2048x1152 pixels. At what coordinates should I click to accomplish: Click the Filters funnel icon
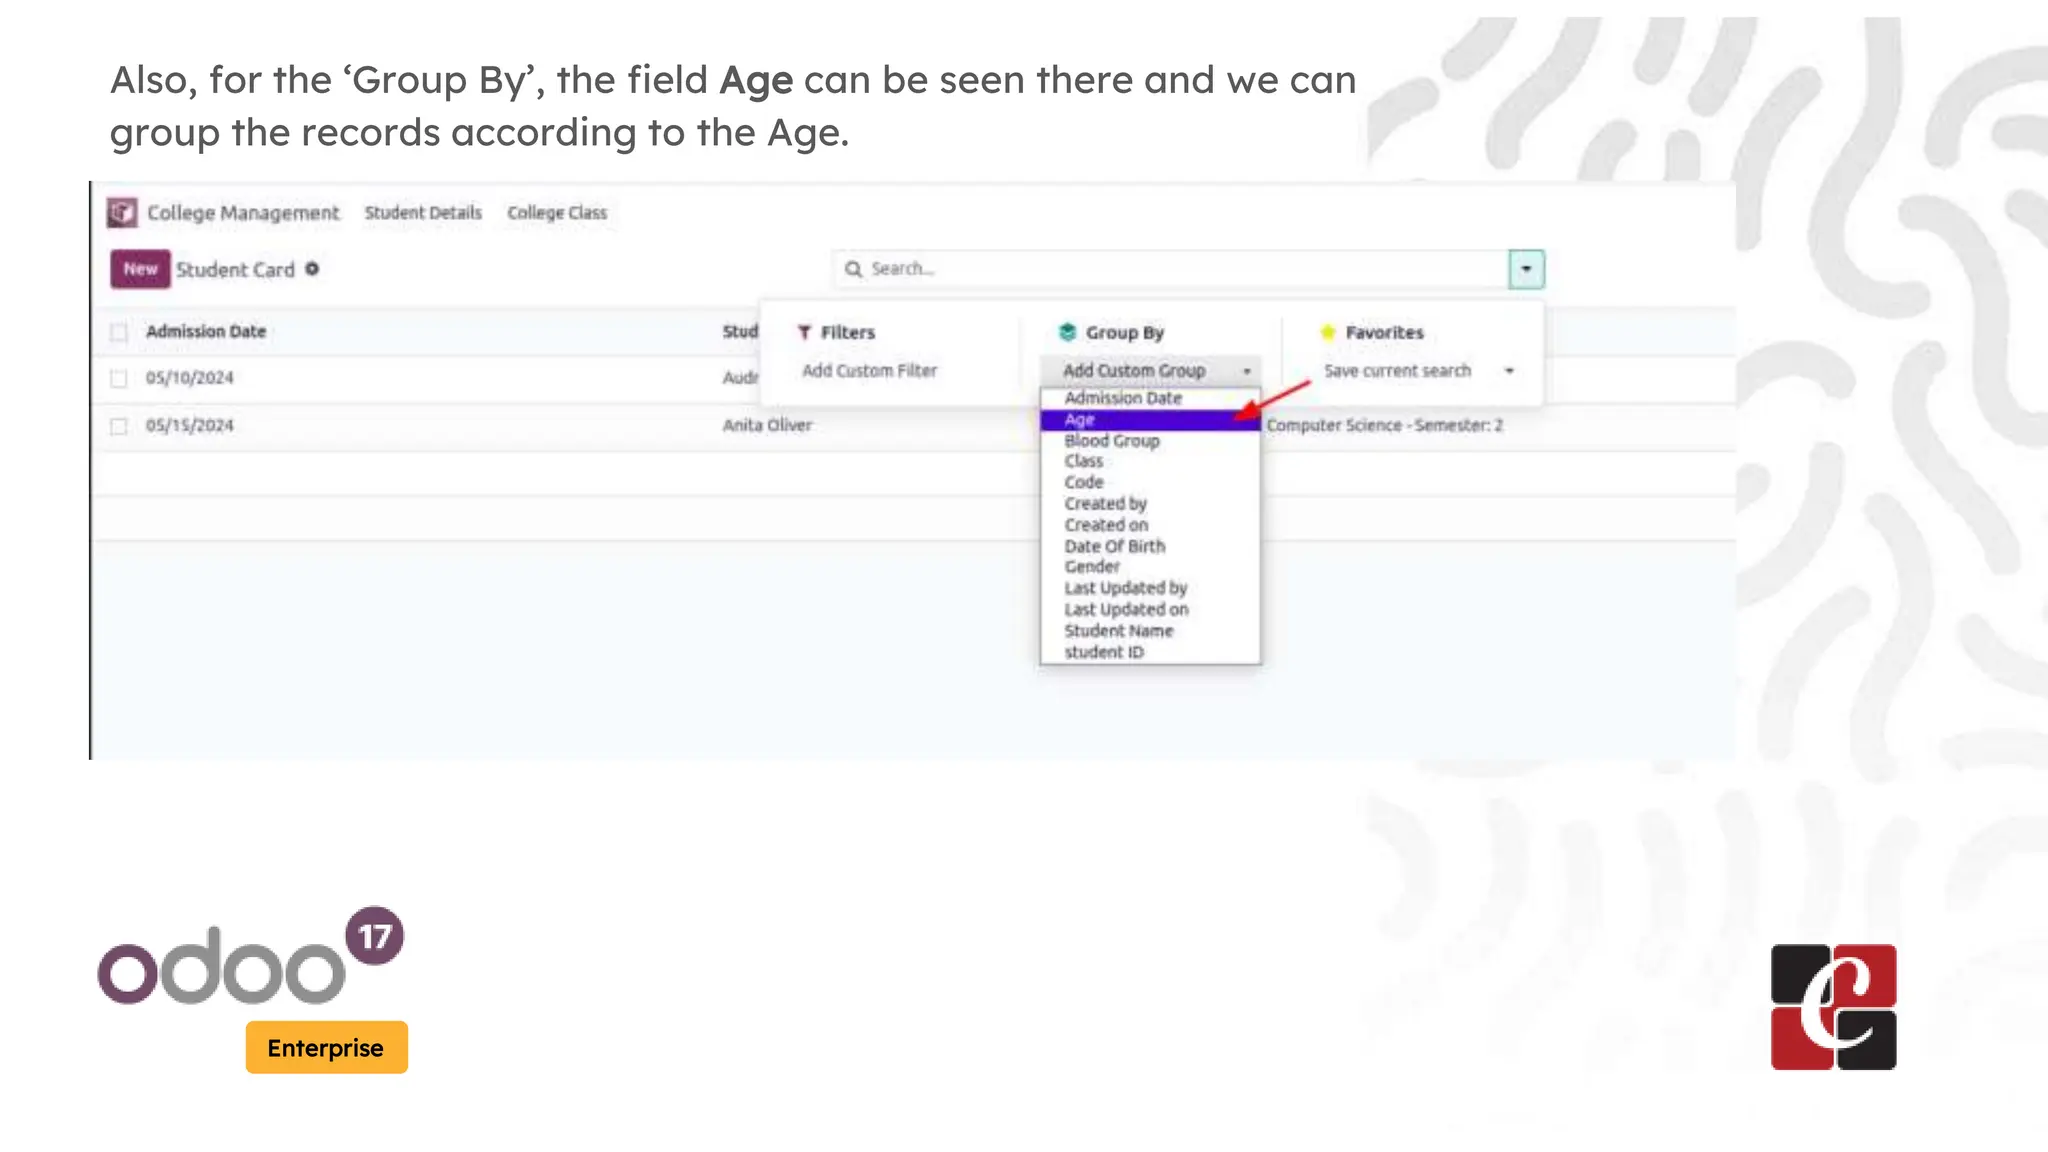click(804, 332)
